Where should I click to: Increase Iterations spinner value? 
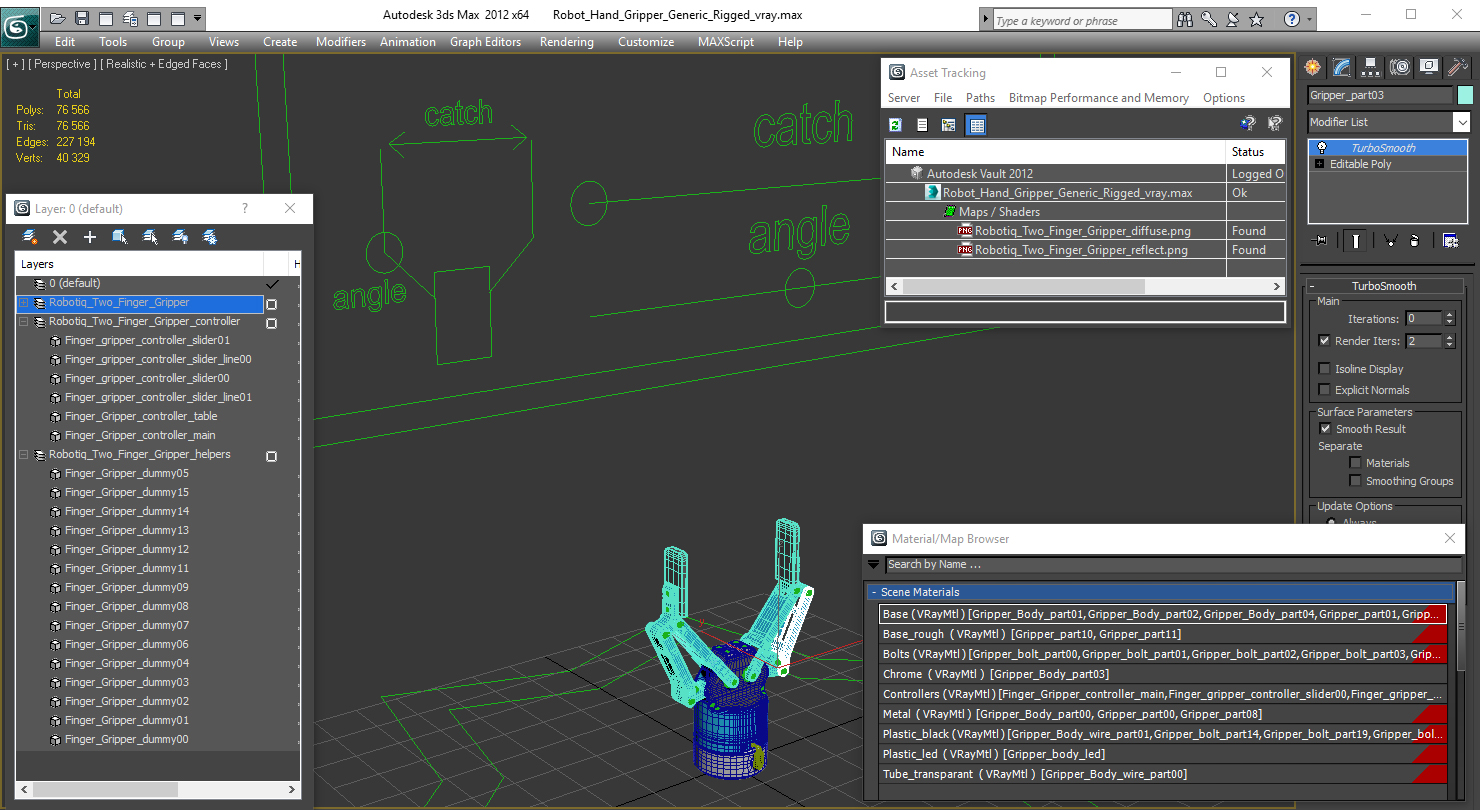(x=1450, y=315)
